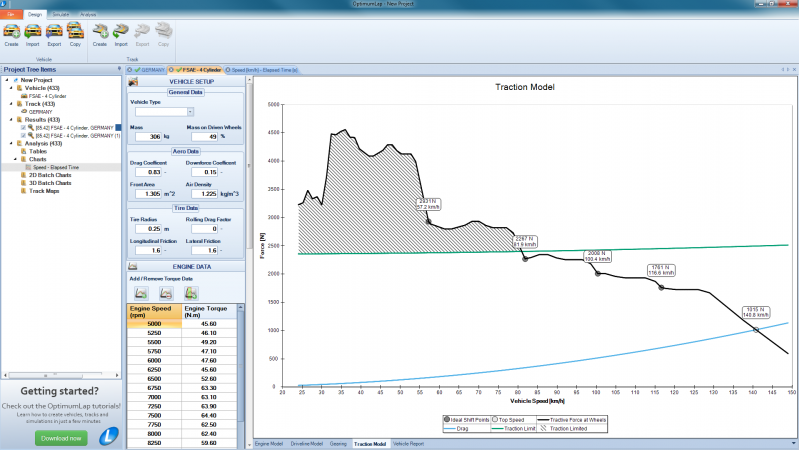Click the project tree horizontal scrollbar
799x450 pixels.
pos(61,375)
